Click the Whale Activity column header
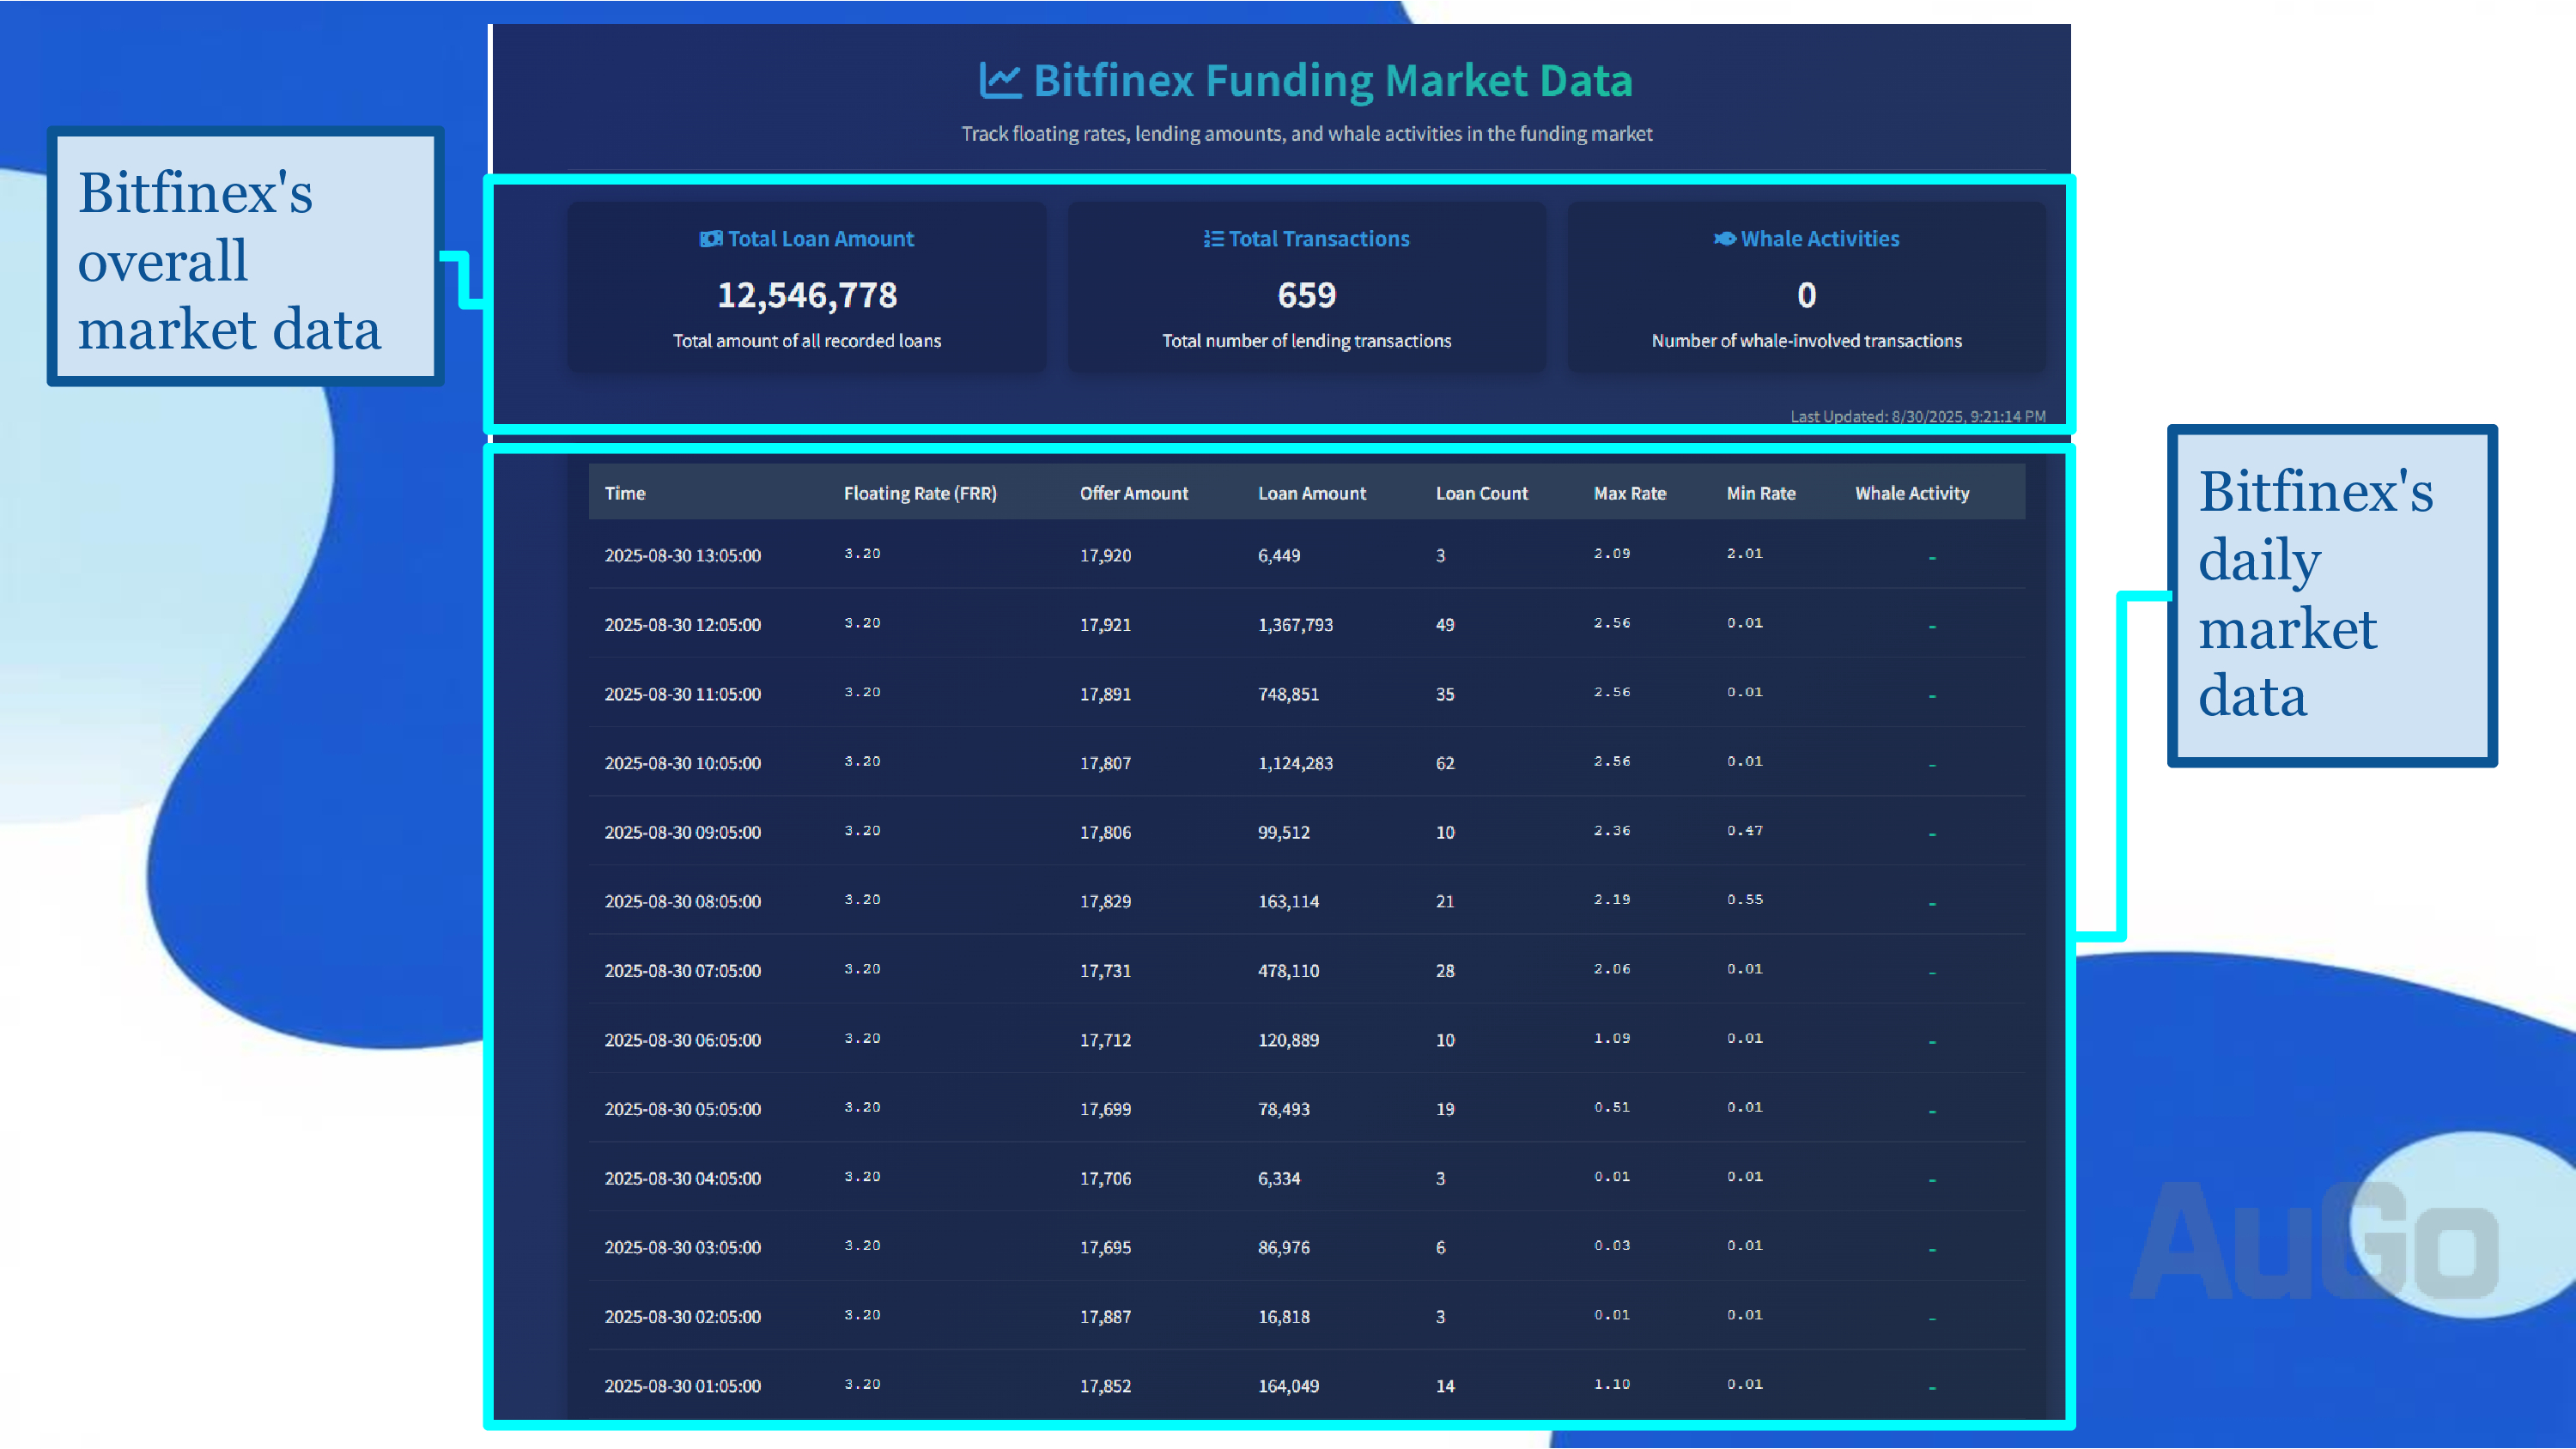2576x1449 pixels. click(1911, 493)
